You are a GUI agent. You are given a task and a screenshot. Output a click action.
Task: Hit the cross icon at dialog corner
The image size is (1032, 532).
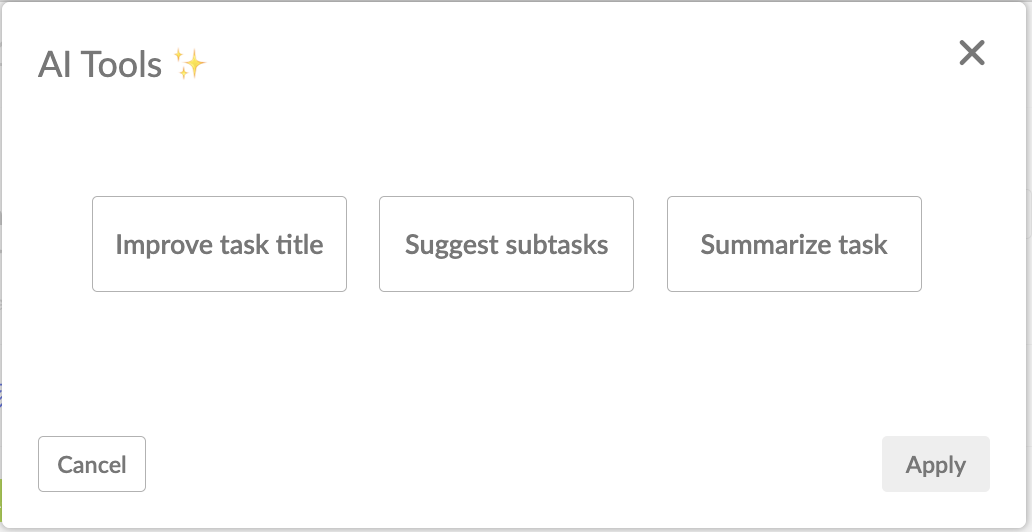pyautogui.click(x=972, y=53)
